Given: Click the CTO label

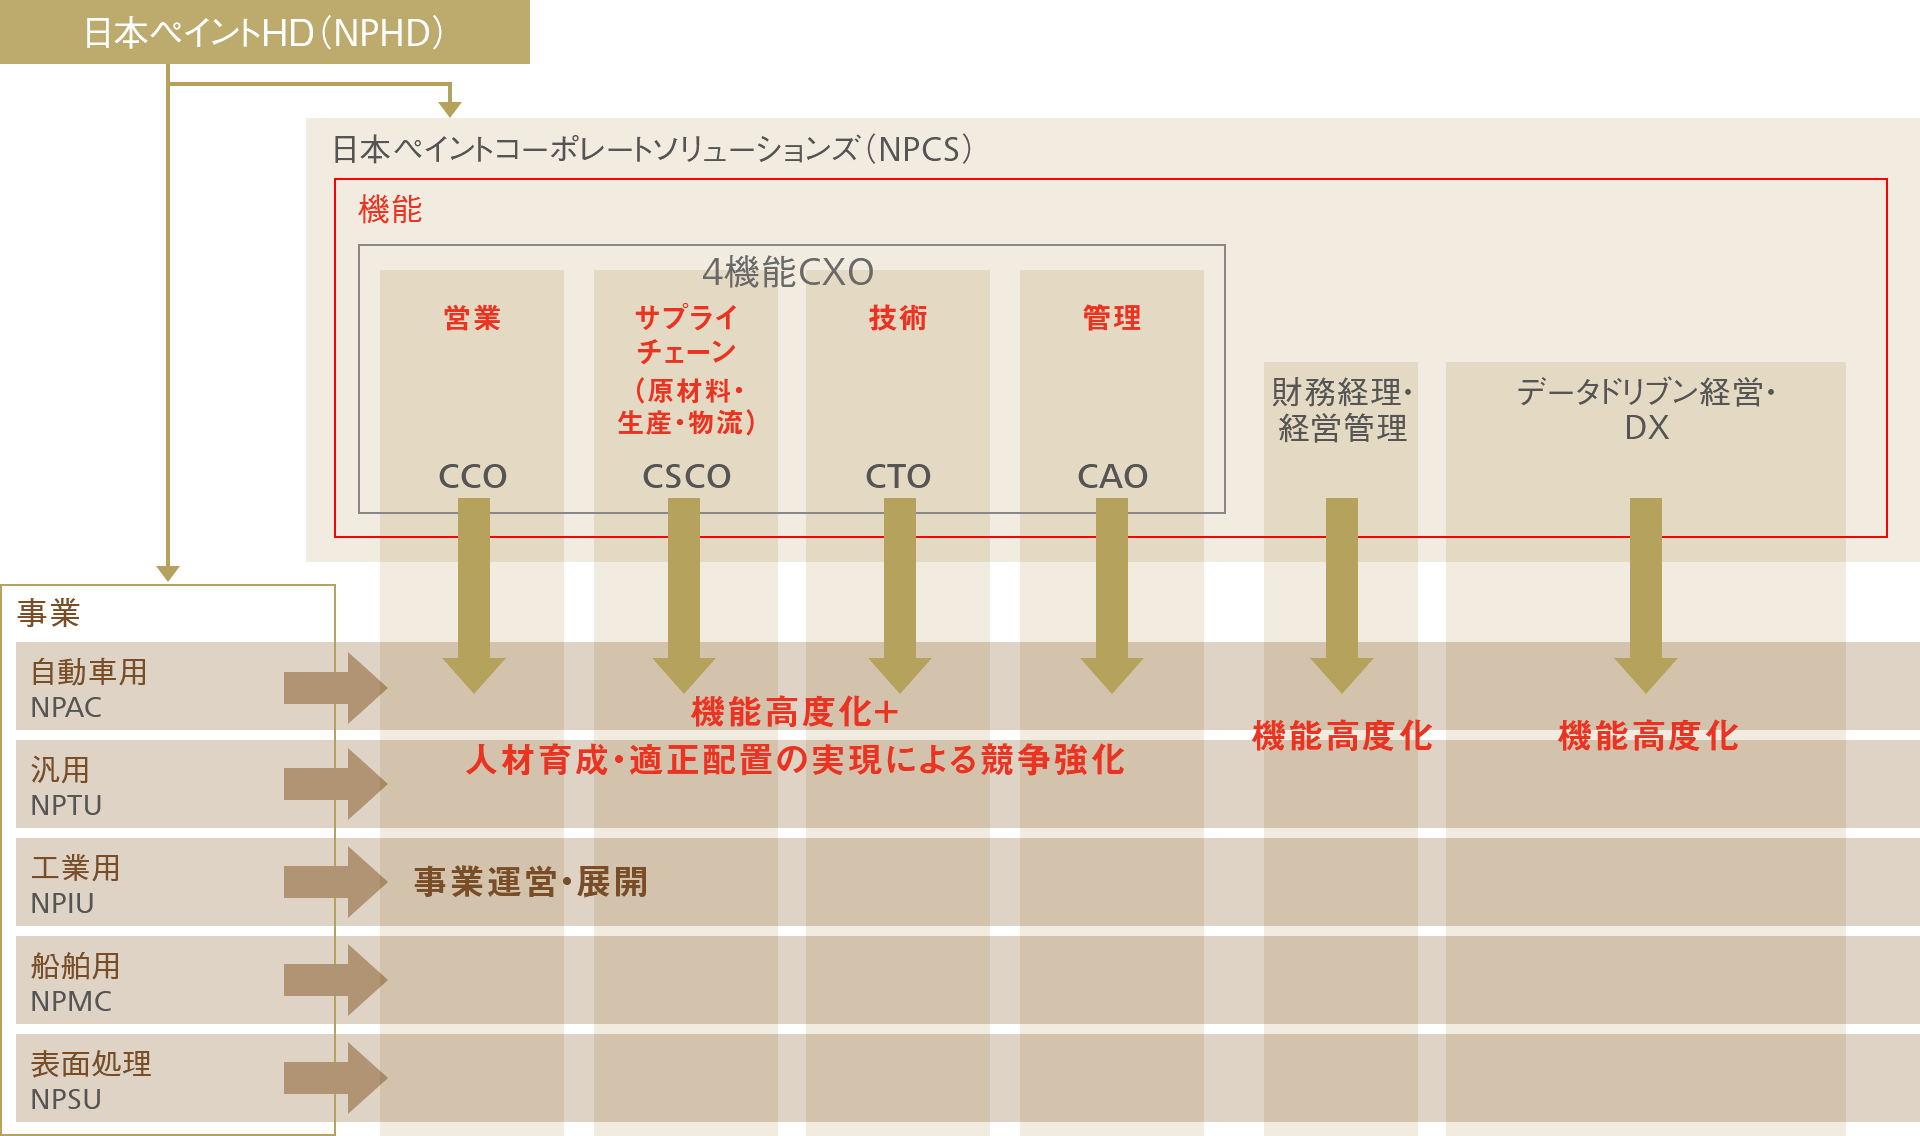Looking at the screenshot, I should [x=898, y=476].
